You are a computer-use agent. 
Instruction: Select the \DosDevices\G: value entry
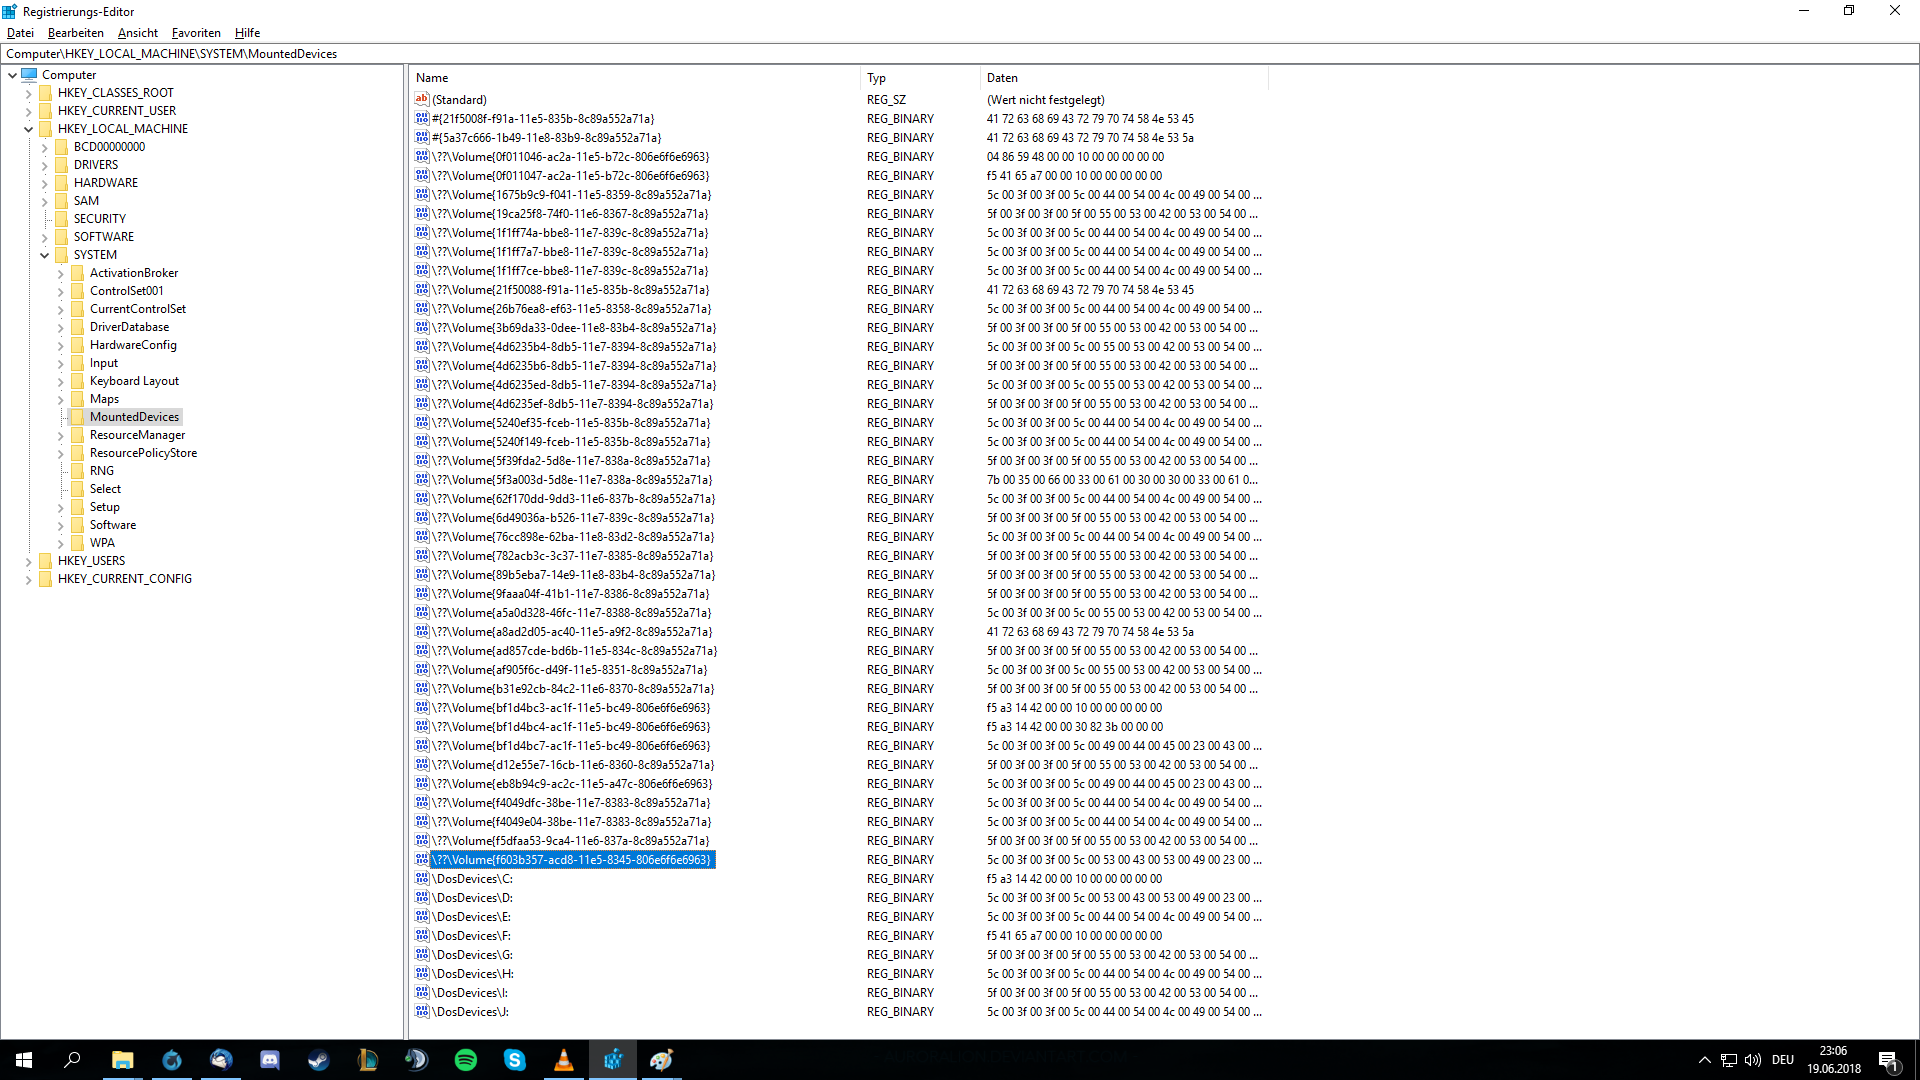[474, 955]
